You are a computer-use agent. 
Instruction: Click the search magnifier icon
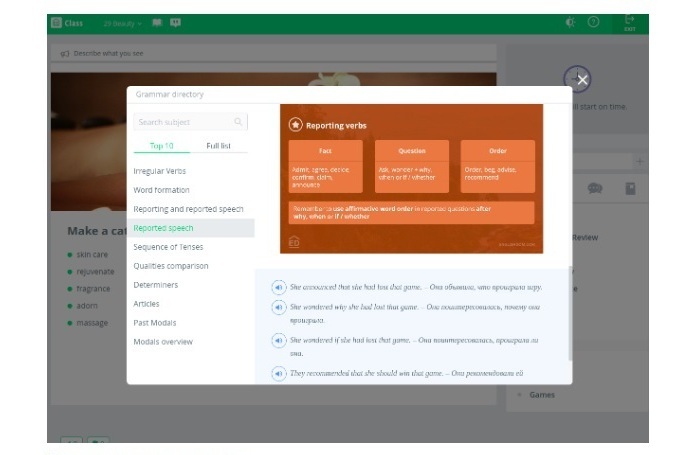tap(238, 122)
